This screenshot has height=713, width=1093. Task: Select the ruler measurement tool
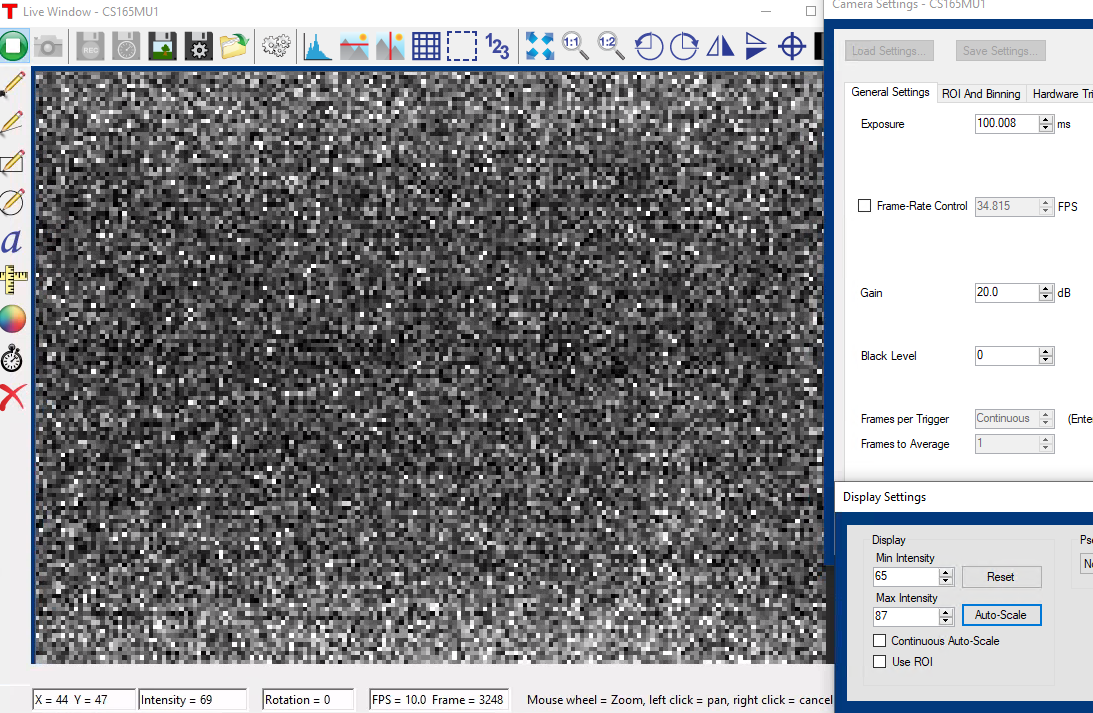click(13, 279)
